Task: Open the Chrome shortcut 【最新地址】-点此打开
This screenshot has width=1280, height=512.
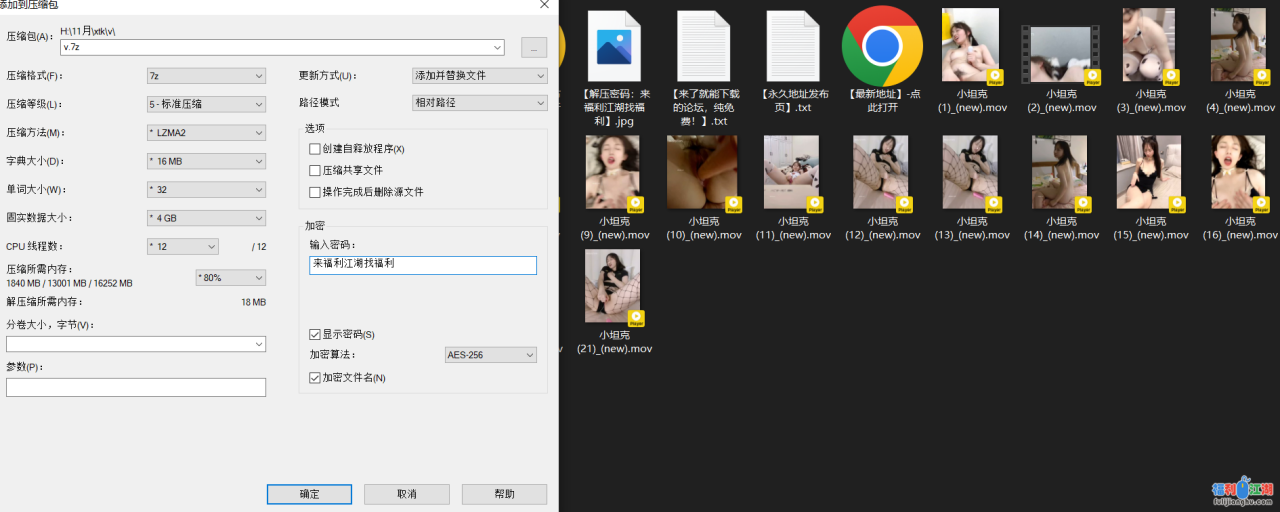Action: [x=881, y=47]
